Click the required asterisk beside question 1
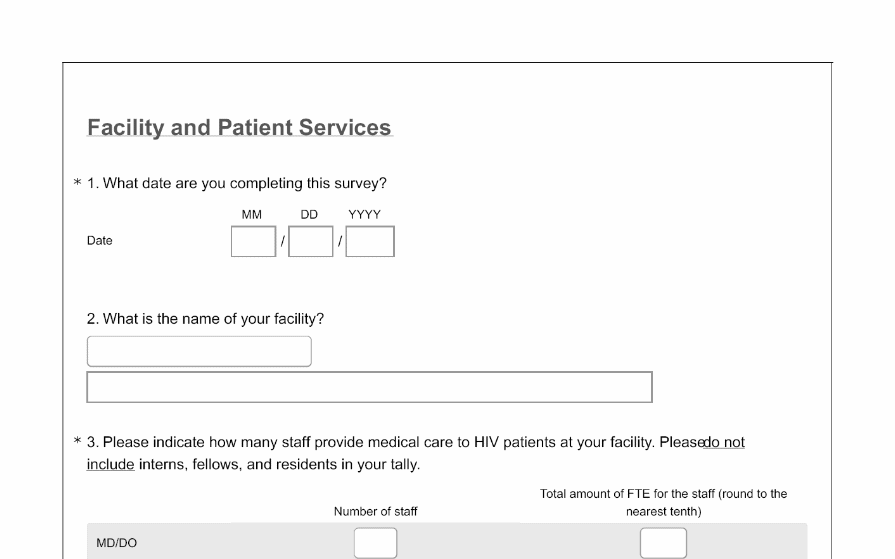The width and height of the screenshot is (895, 559). (77, 185)
